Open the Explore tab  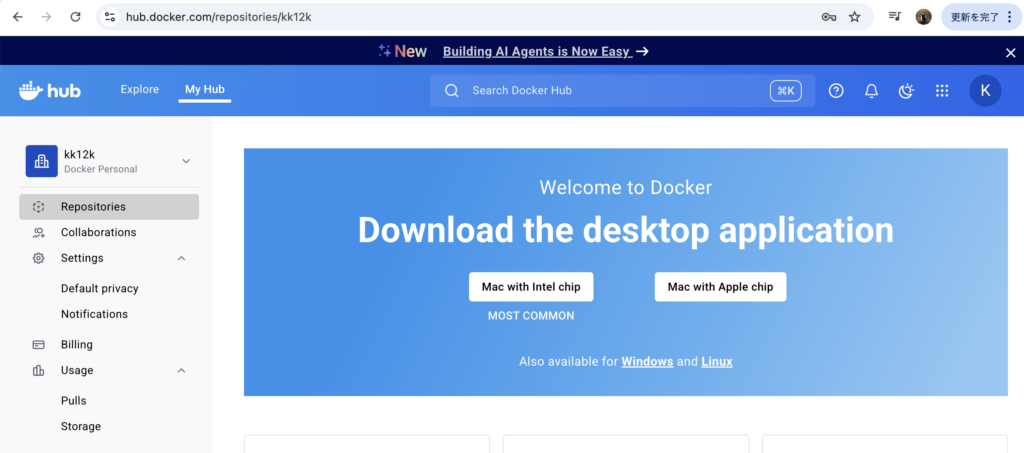tap(140, 89)
